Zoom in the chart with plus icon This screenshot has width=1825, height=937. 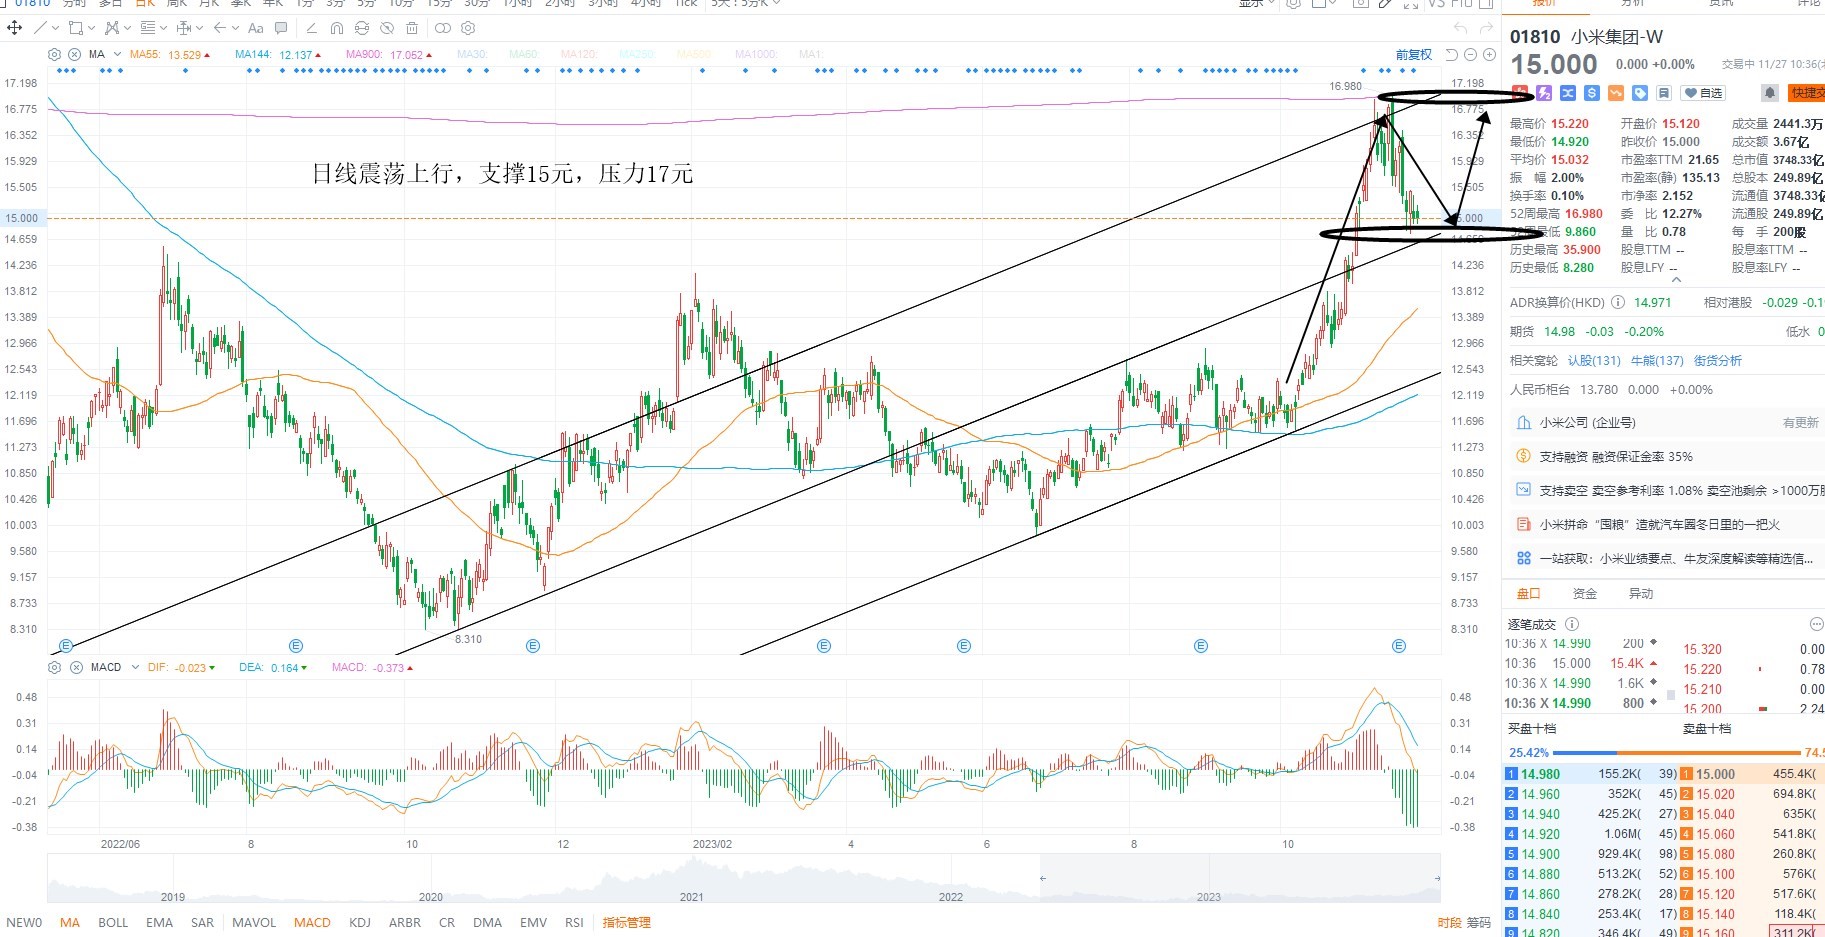[1489, 54]
